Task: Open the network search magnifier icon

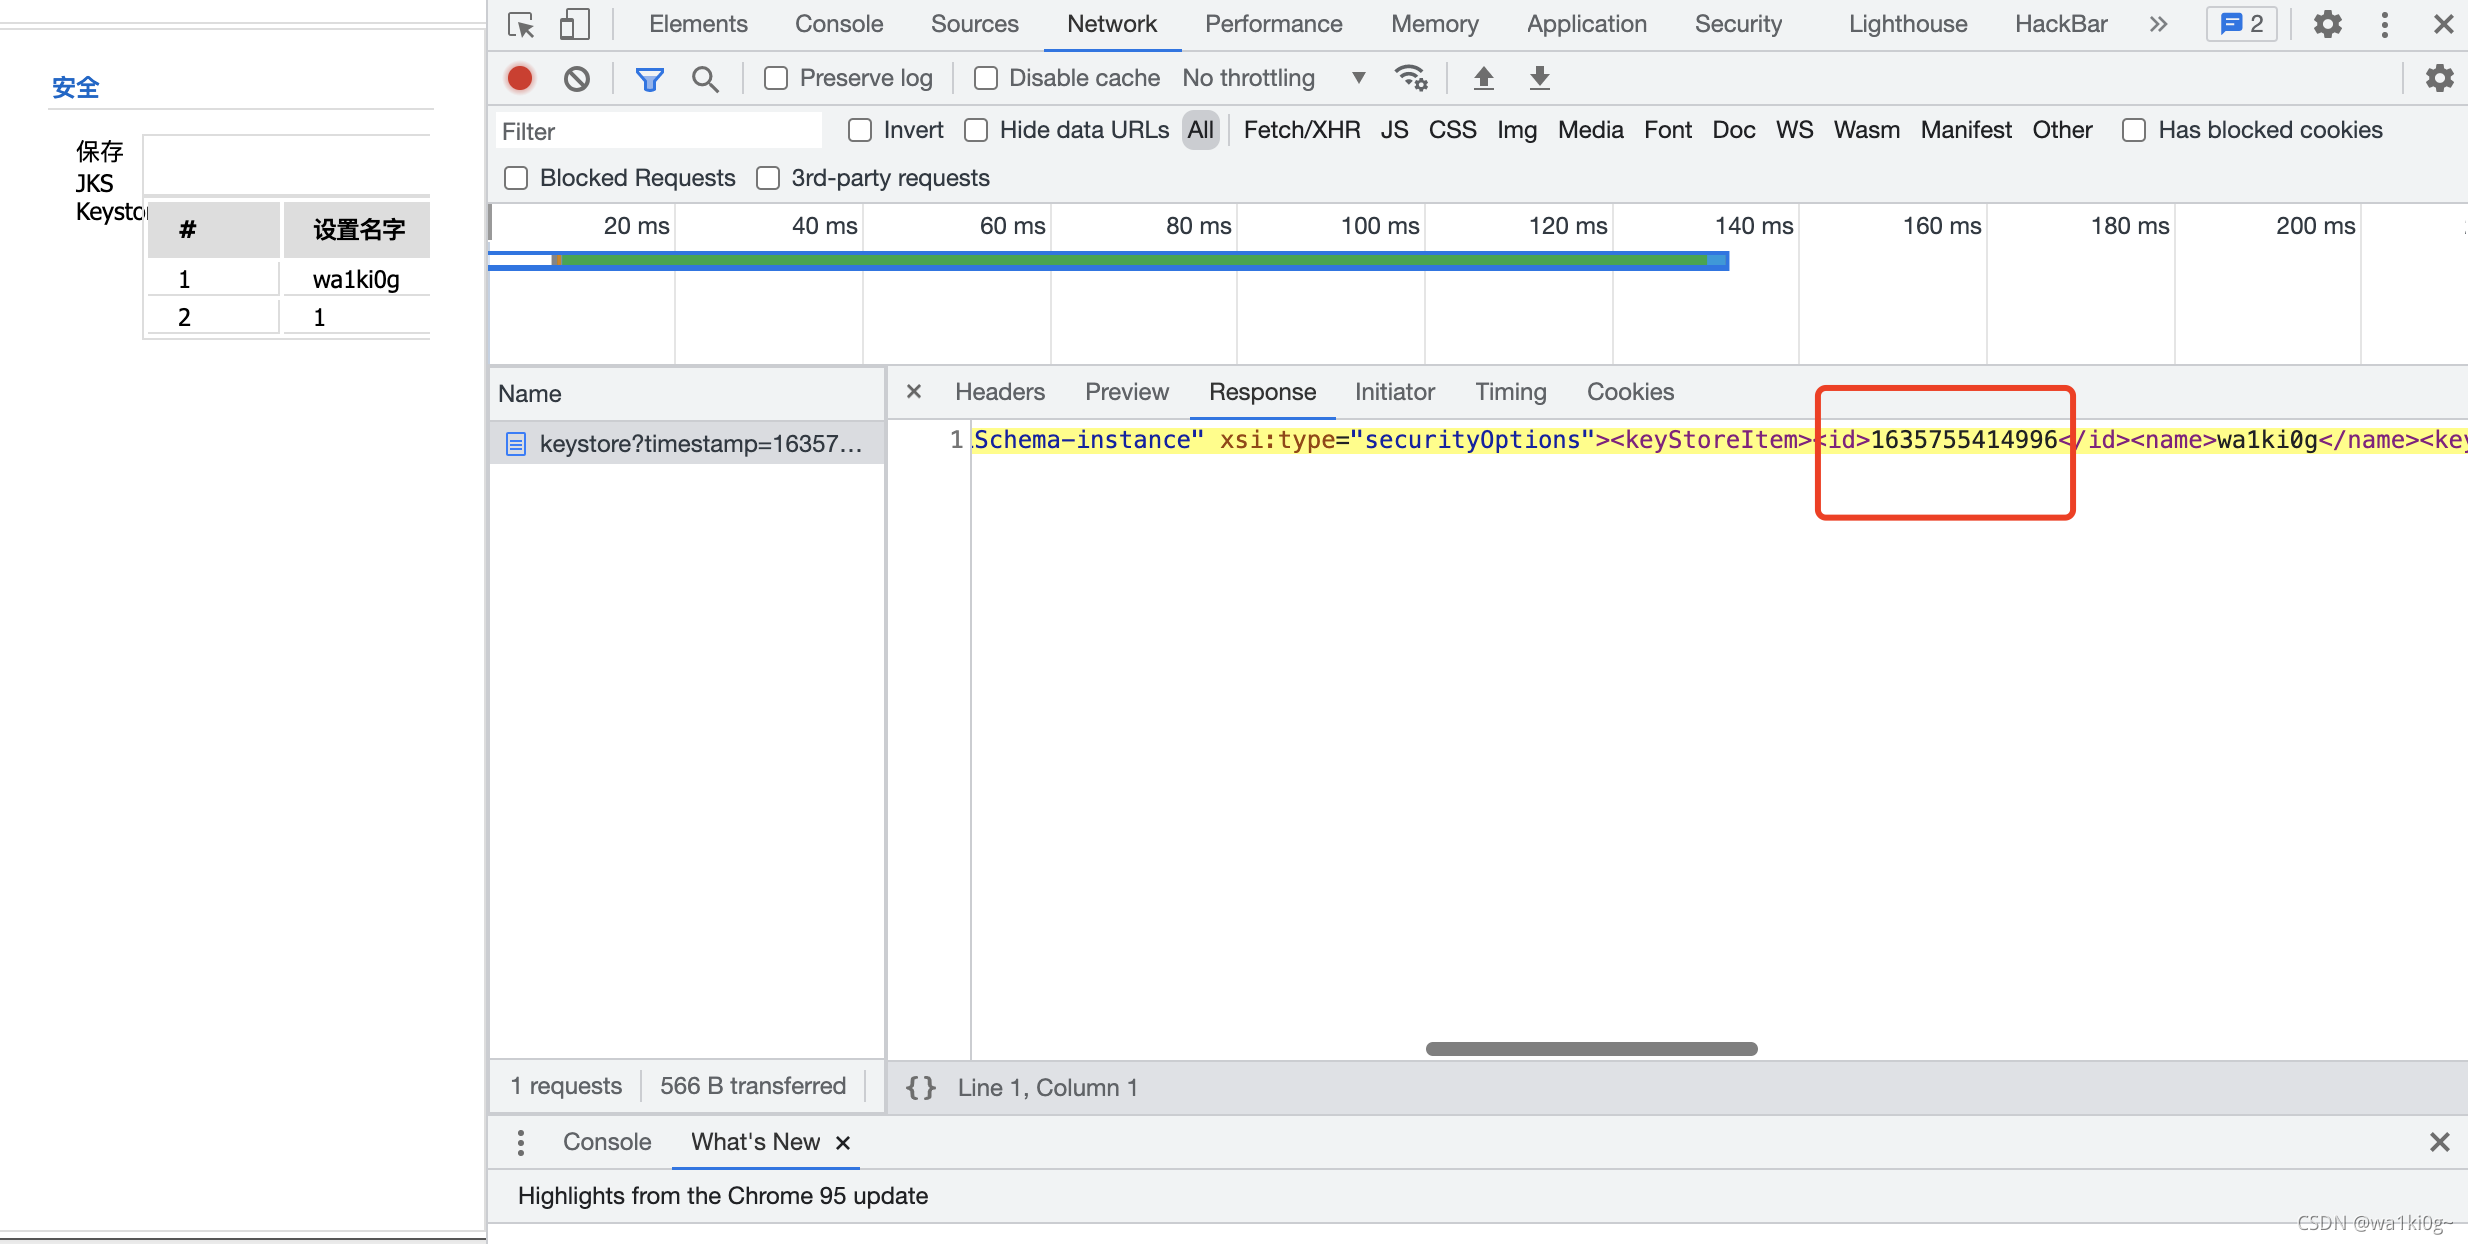Action: 706,78
